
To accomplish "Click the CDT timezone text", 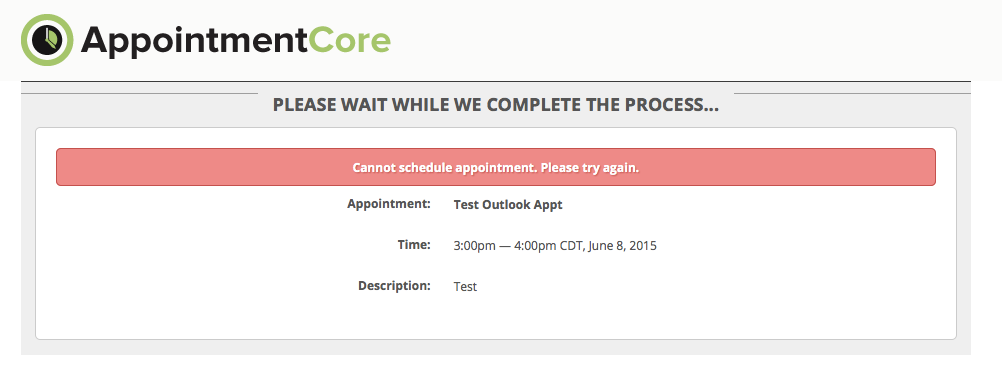I will [x=572, y=245].
